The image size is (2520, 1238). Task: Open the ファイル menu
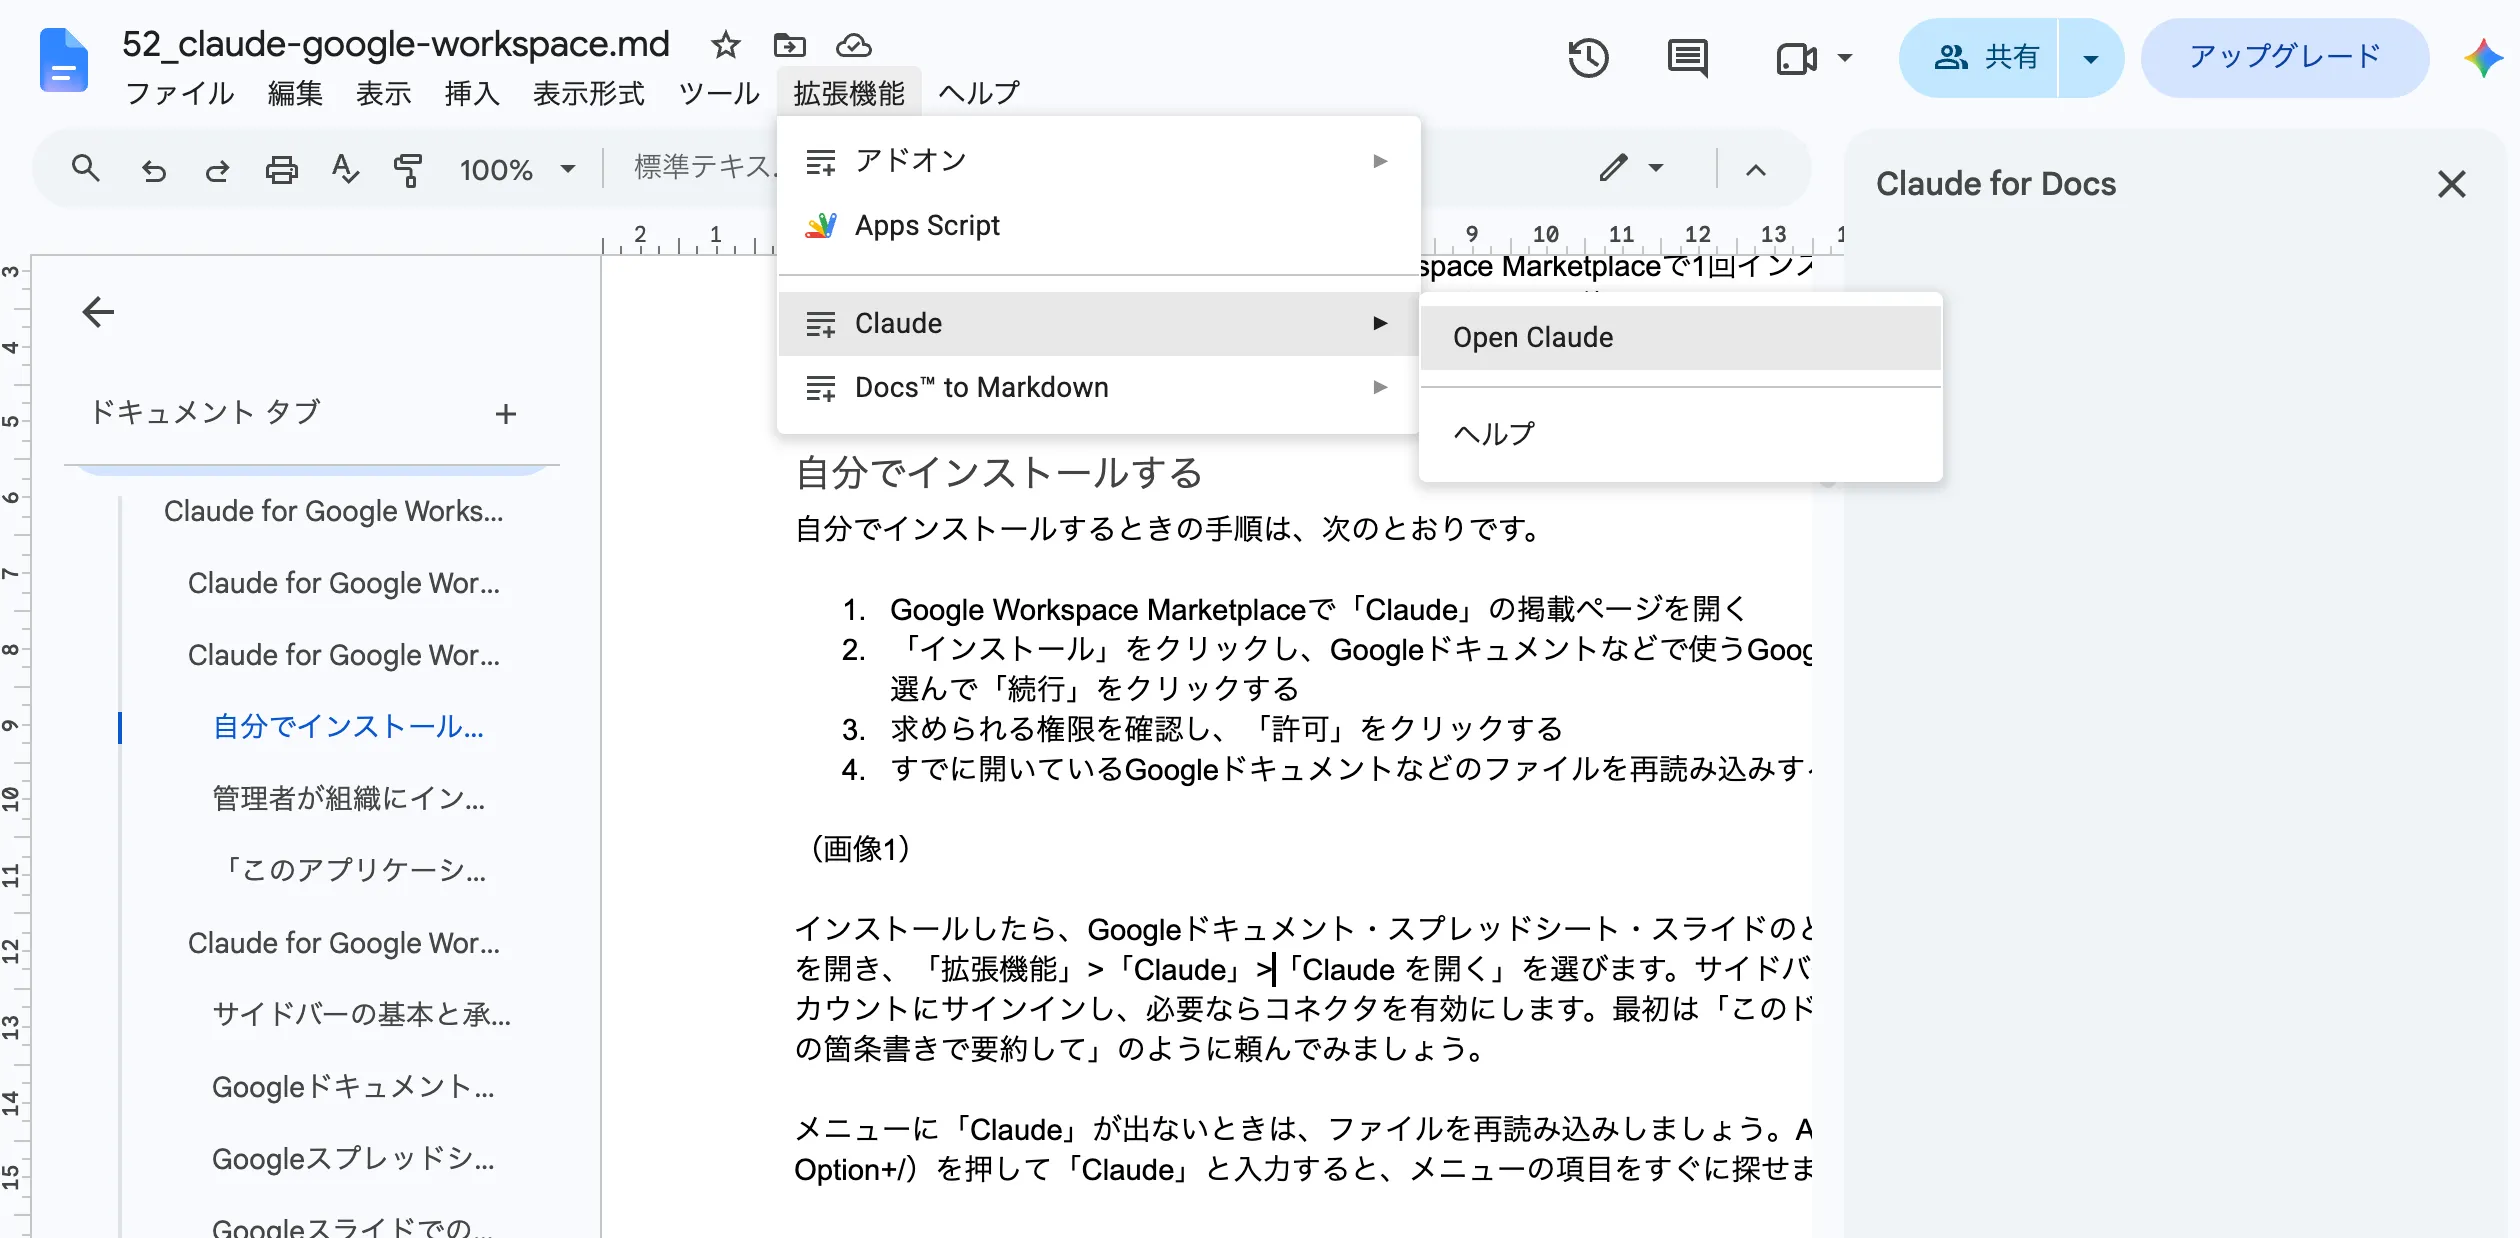180,93
